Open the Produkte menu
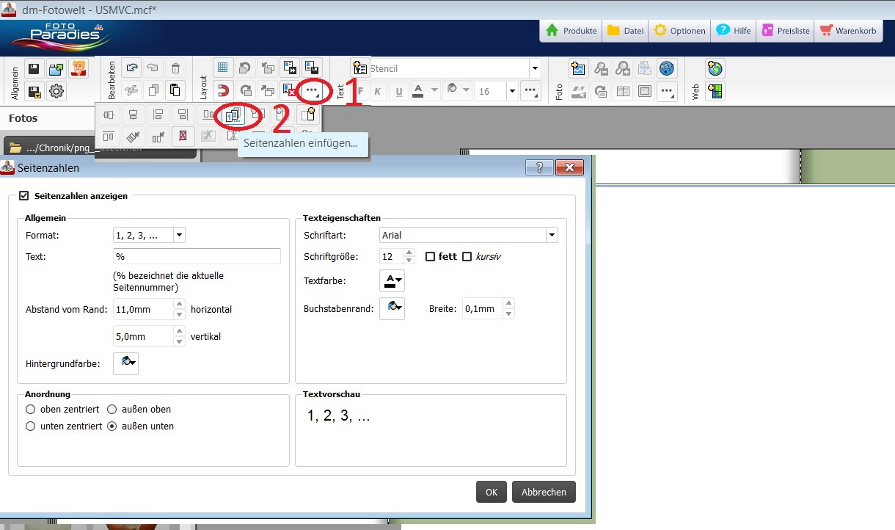 click(x=572, y=30)
